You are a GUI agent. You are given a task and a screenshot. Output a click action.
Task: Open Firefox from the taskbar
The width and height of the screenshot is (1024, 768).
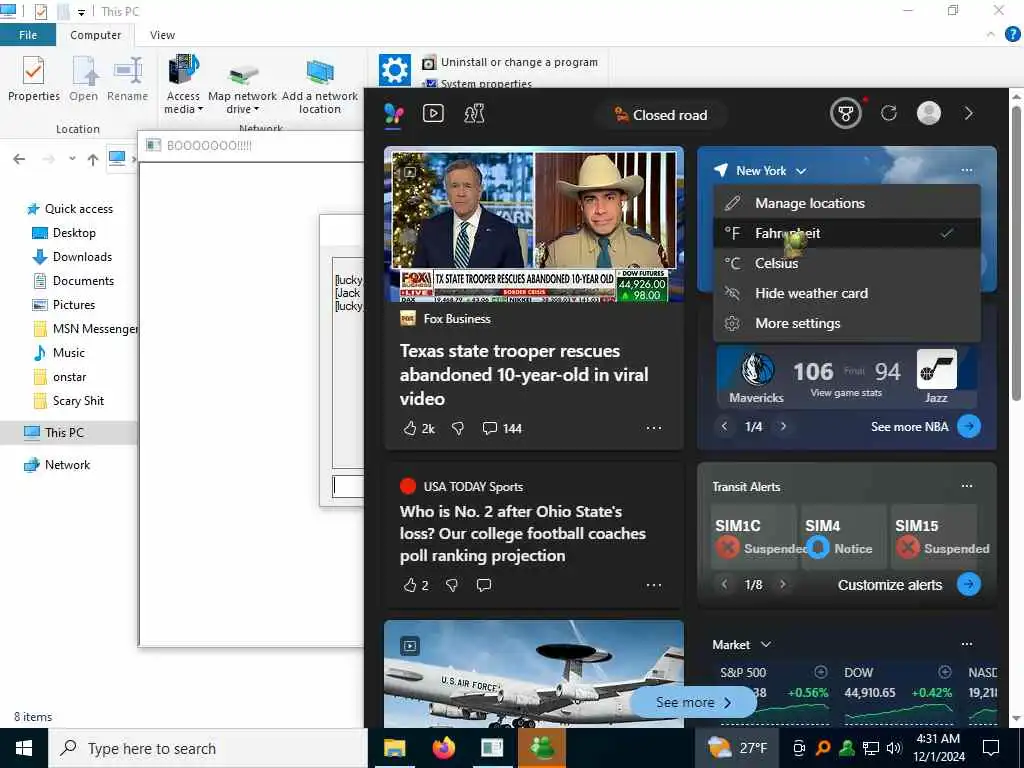[444, 748]
